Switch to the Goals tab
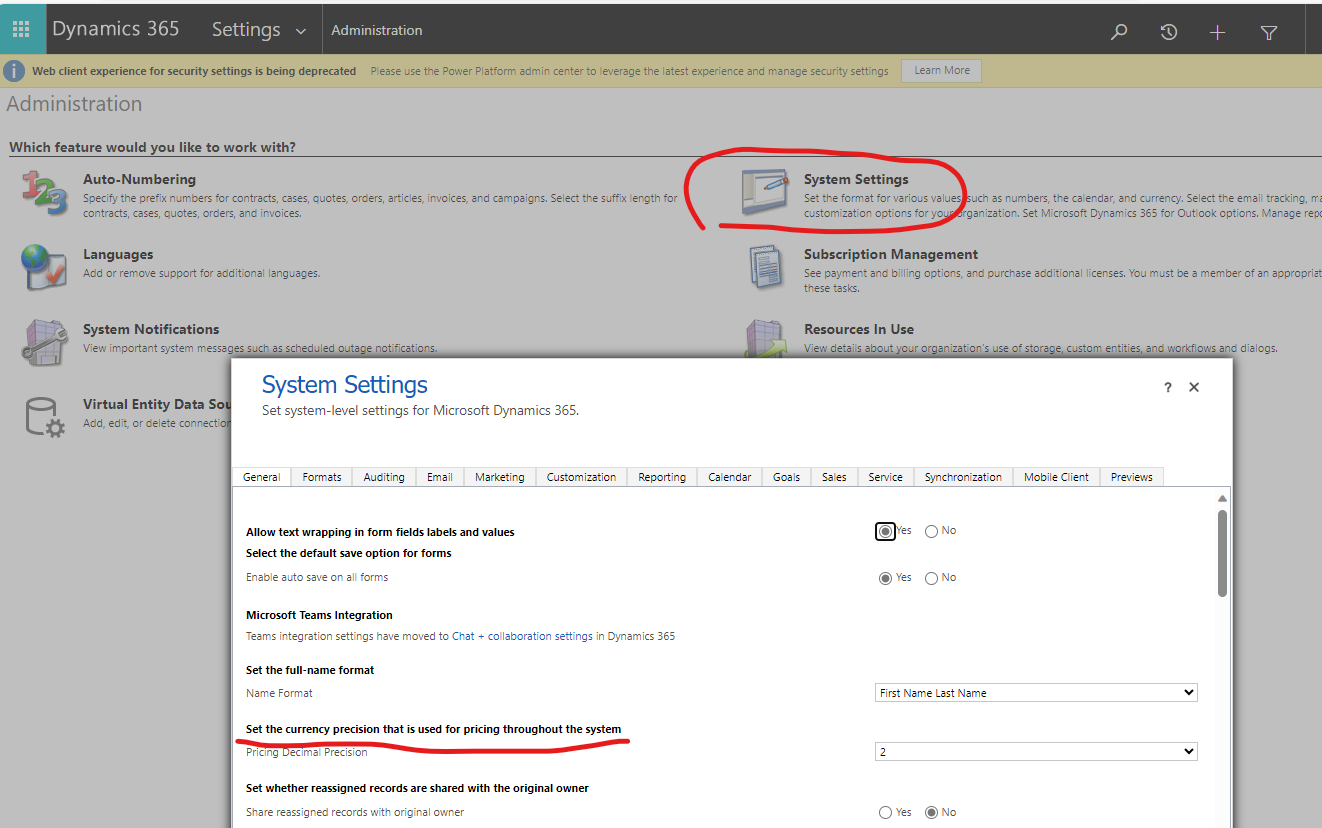Image resolution: width=1322 pixels, height=828 pixels. pos(787,477)
